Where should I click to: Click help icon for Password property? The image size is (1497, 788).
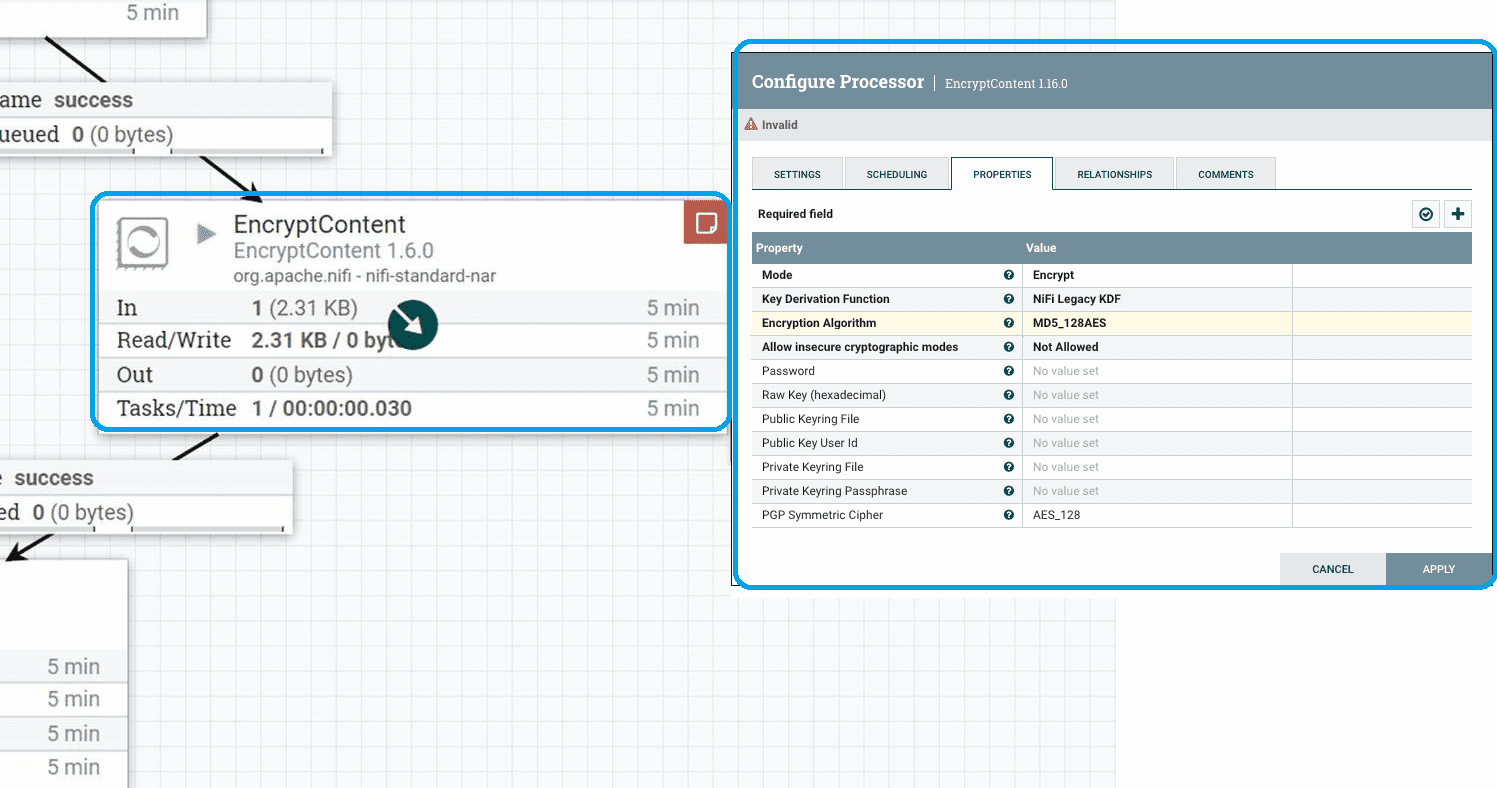[x=1009, y=371]
